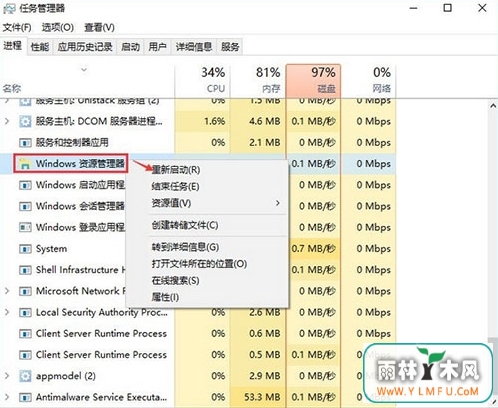
Task: Click the Shell Infrastructure Host icon
Action: pos(25,270)
